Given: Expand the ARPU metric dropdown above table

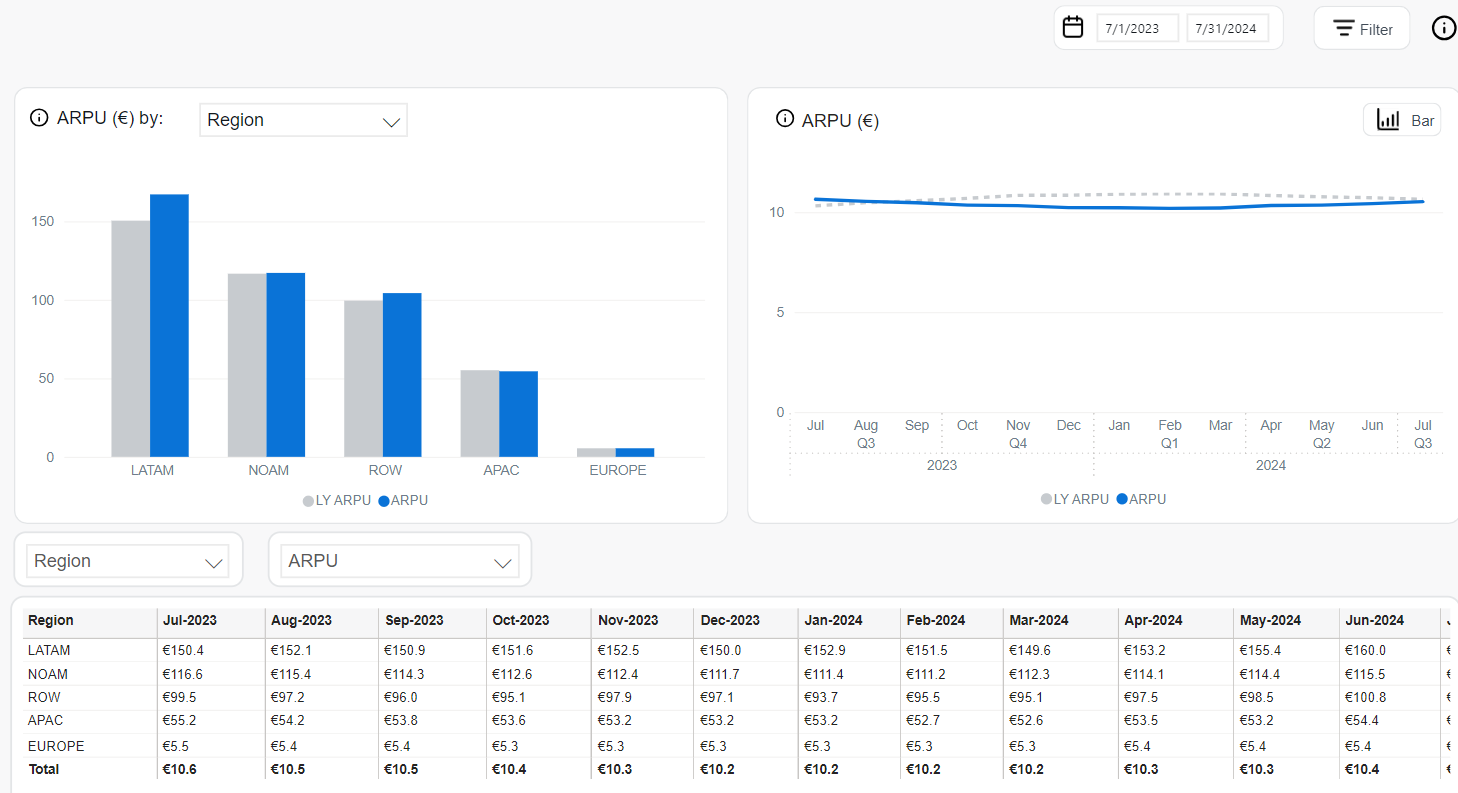Looking at the screenshot, I should 400,561.
